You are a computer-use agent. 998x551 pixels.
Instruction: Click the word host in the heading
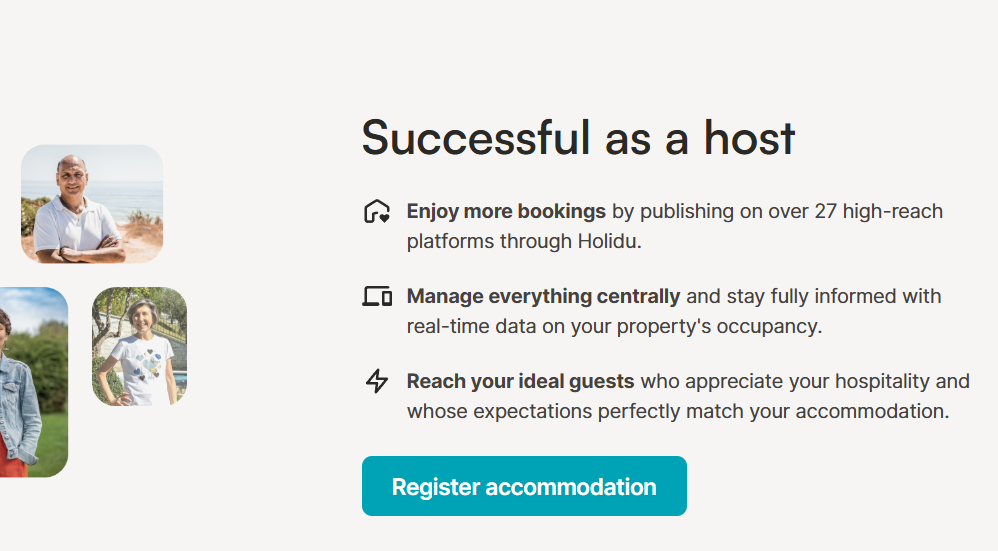(749, 137)
